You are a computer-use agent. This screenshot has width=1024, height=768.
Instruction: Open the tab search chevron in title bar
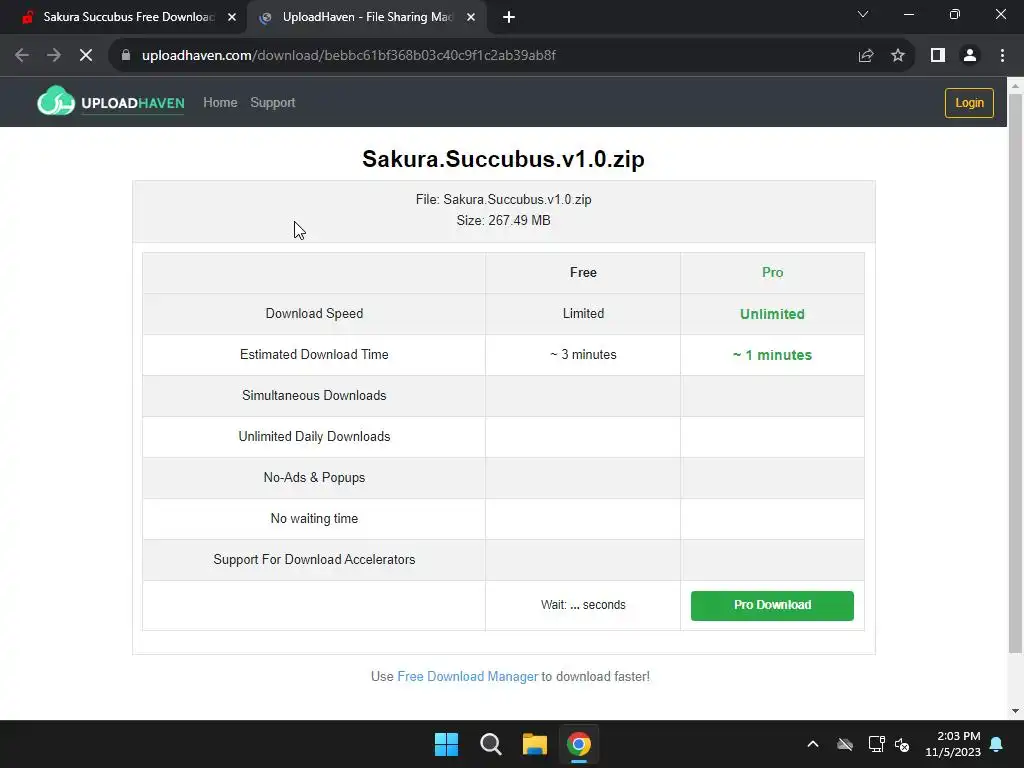[x=863, y=14]
